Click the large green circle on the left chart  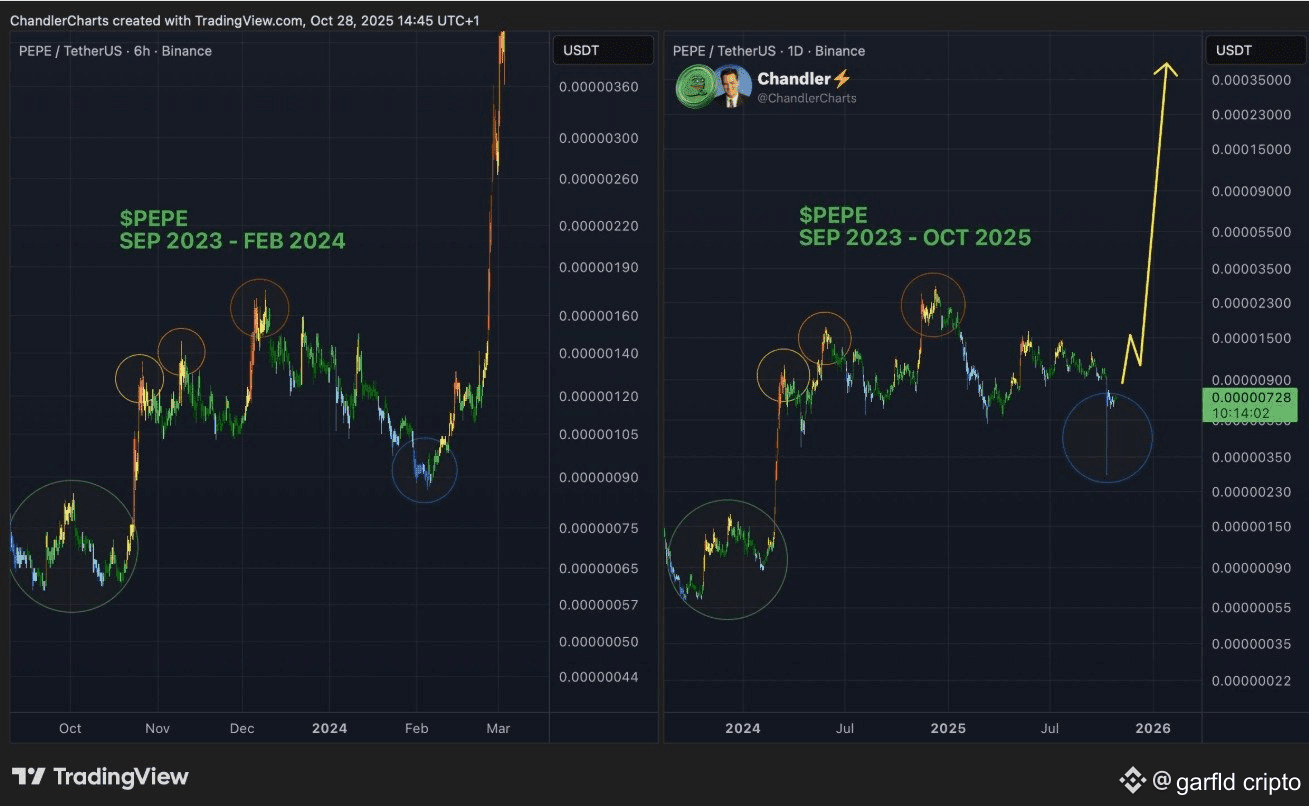tap(72, 546)
